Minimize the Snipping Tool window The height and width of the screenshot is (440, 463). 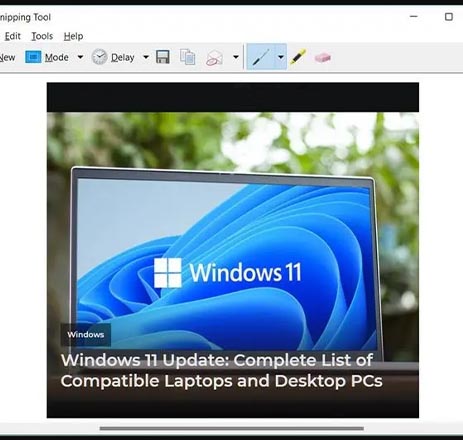coord(414,16)
